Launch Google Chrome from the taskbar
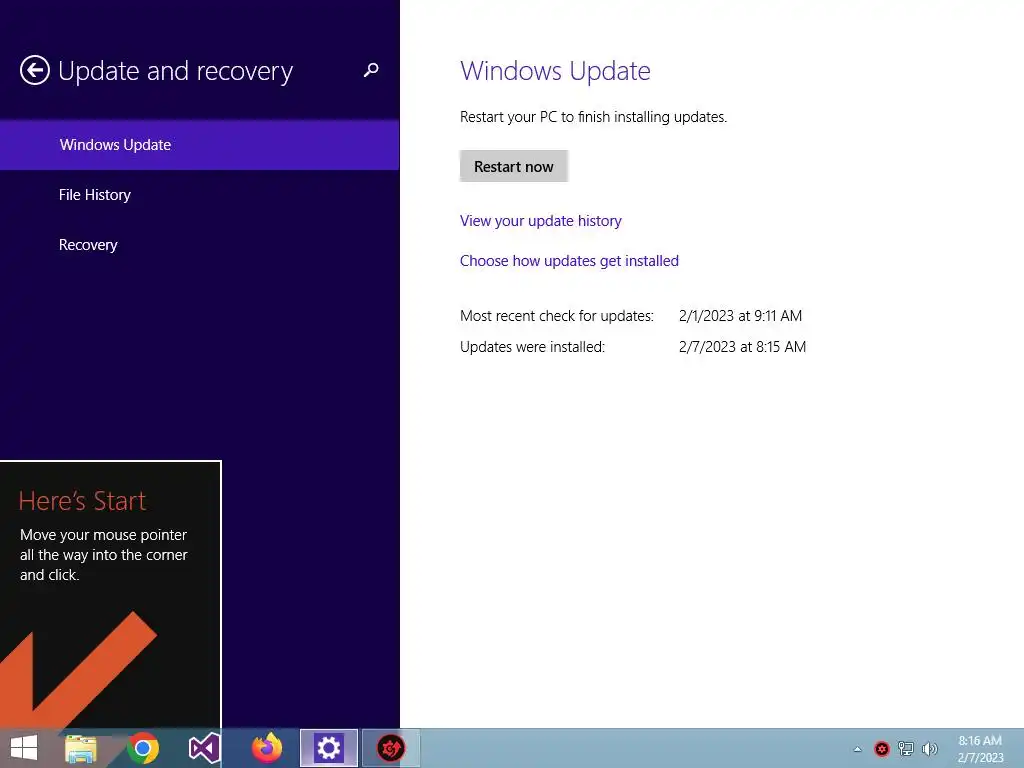This screenshot has width=1024, height=768. 143,748
